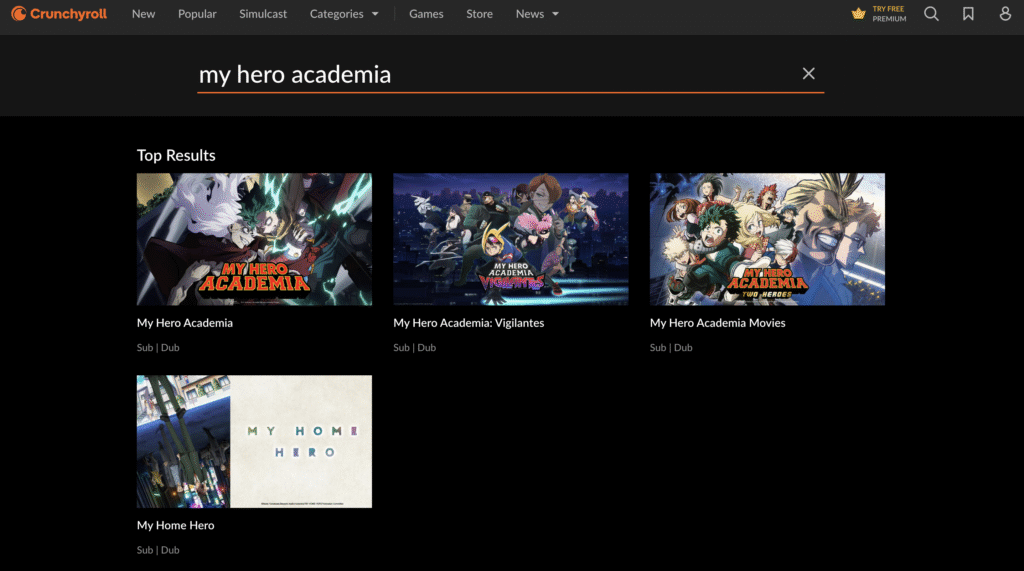Click the premium crown icon

(858, 14)
